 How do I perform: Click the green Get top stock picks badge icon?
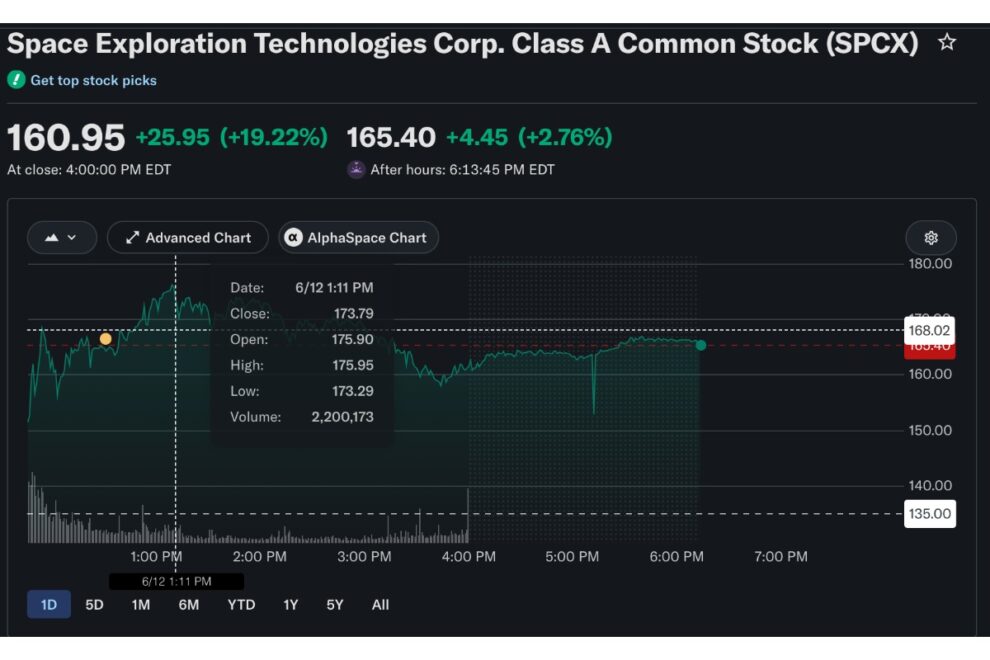(16, 80)
